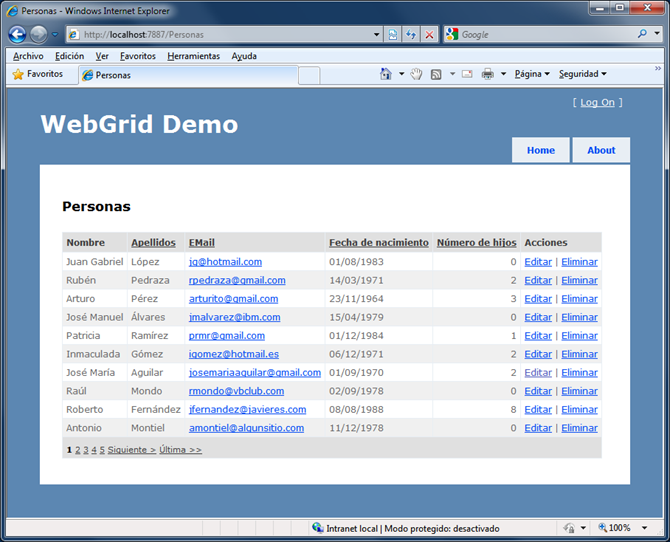Expand the zoom level dropdown arrow

tap(644, 528)
